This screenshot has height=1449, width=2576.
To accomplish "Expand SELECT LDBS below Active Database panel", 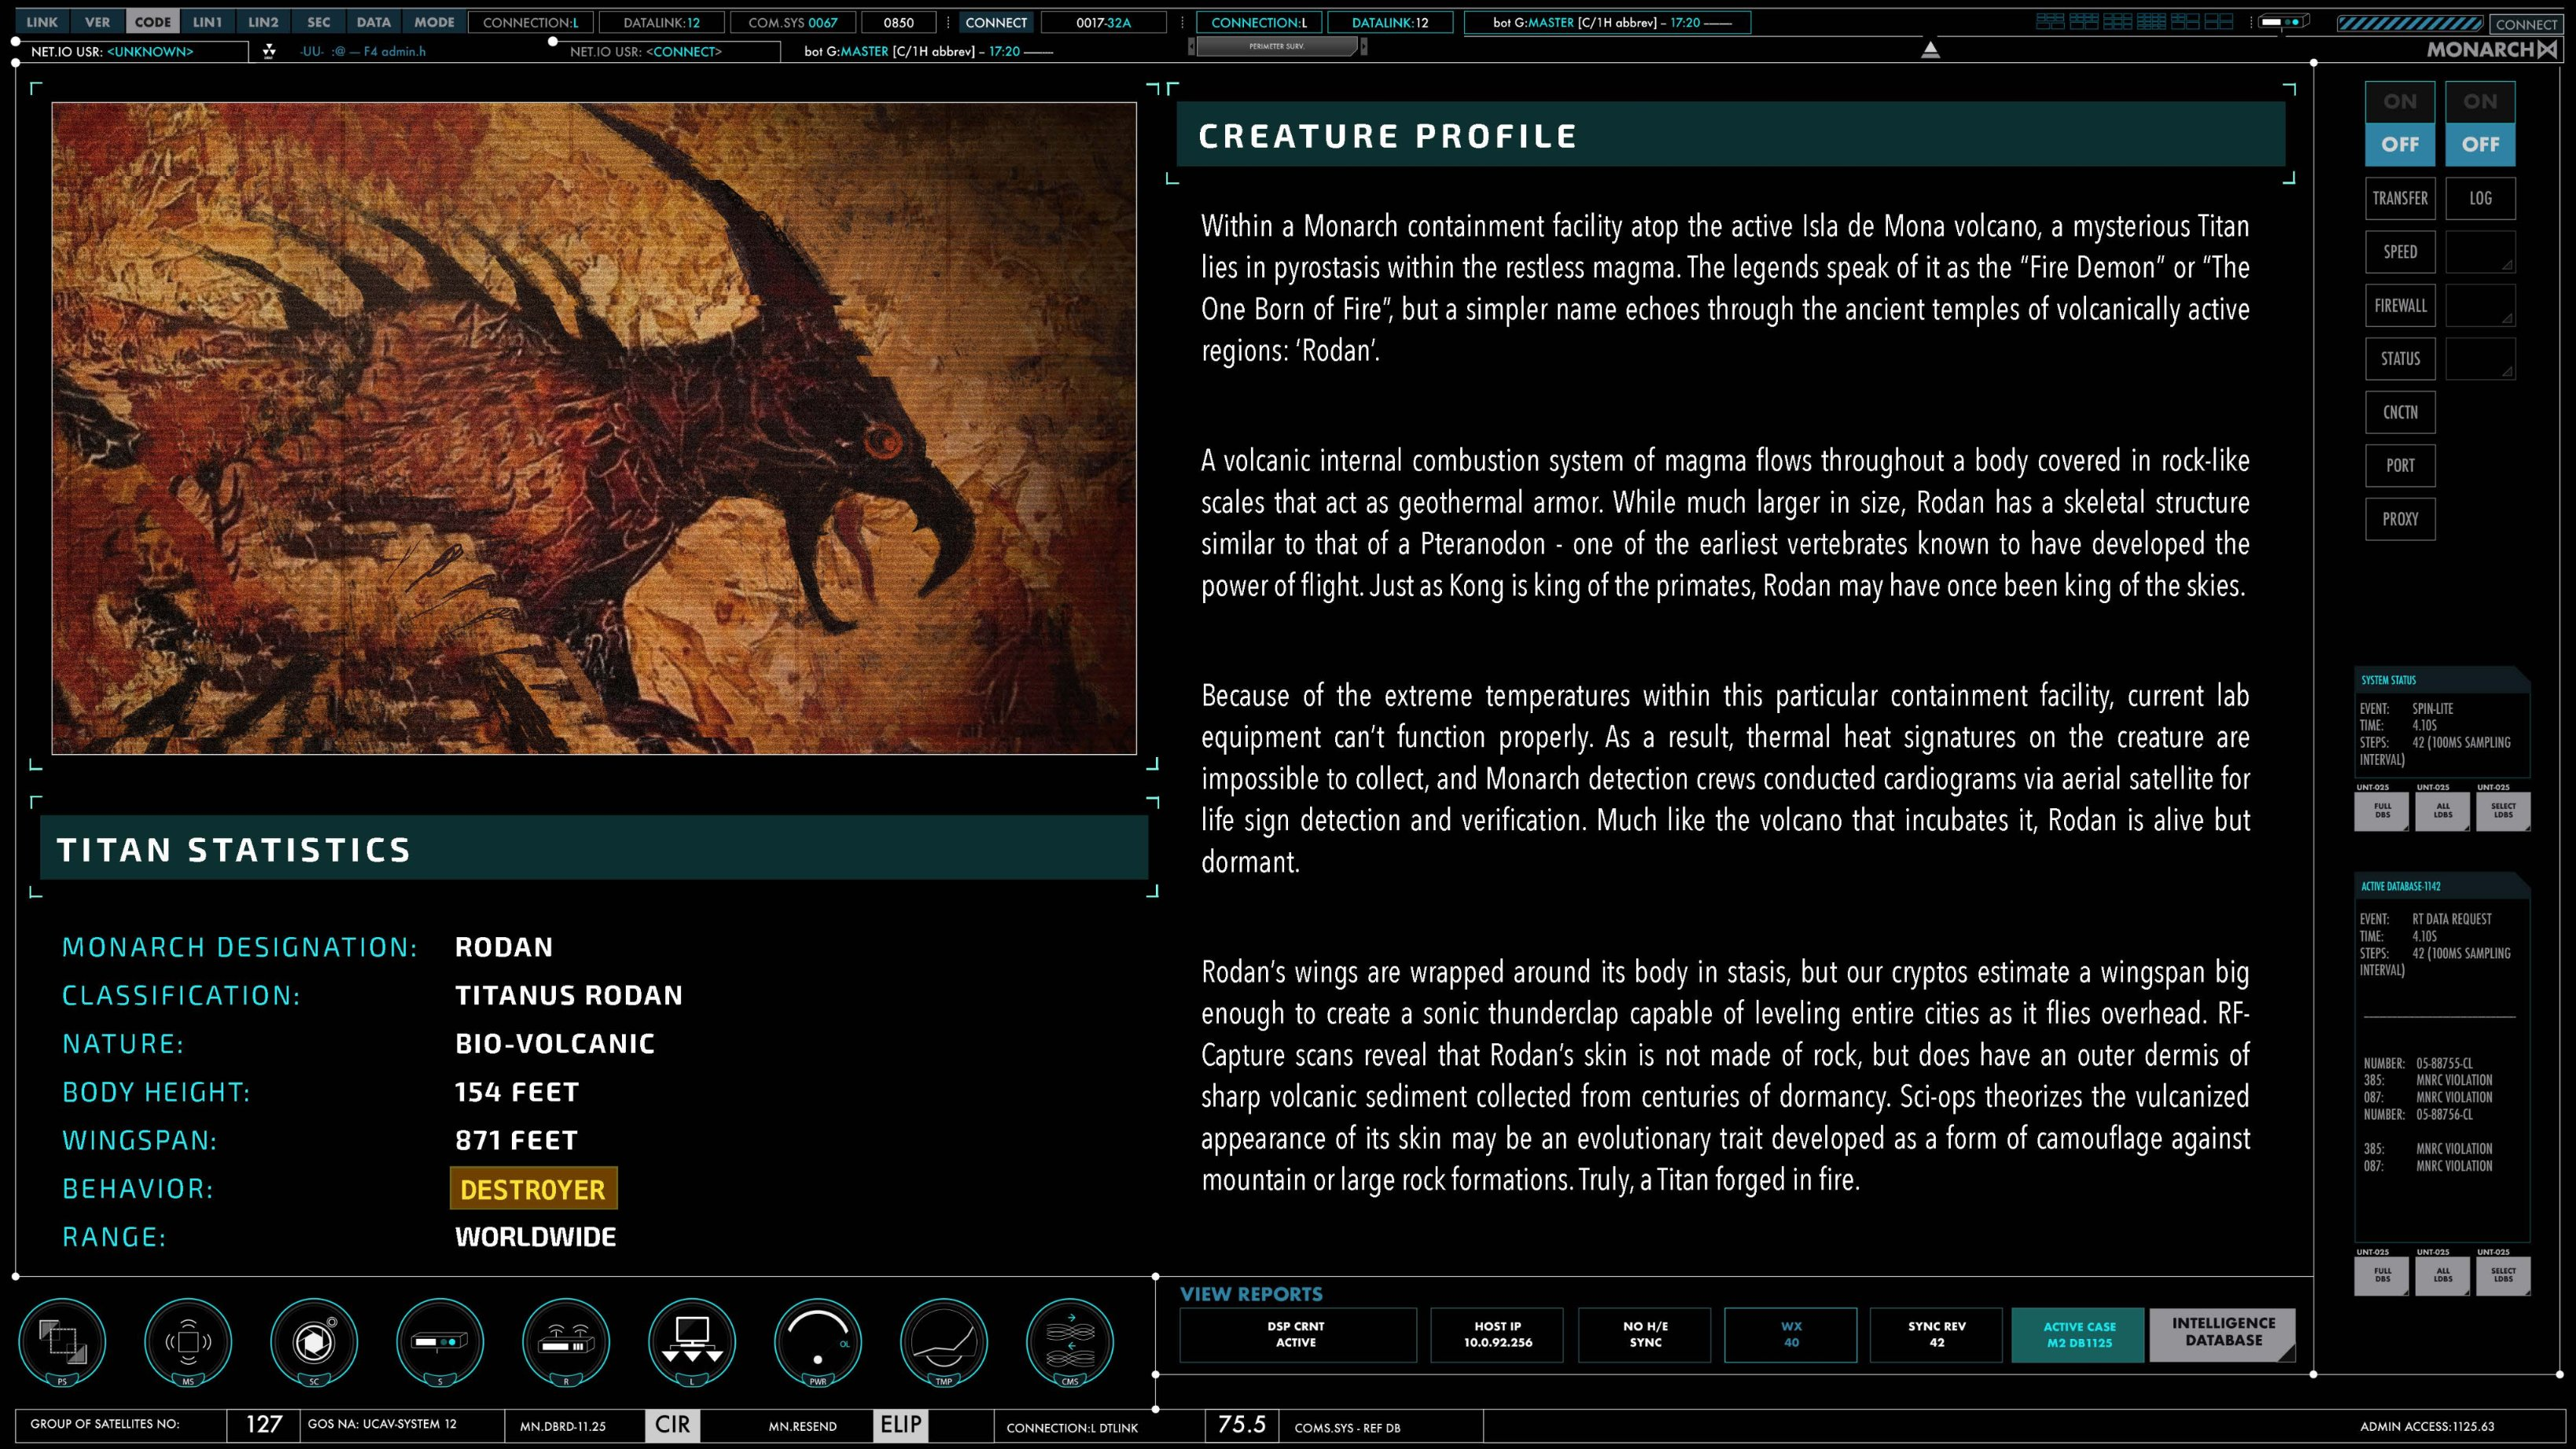I will (2503, 1276).
